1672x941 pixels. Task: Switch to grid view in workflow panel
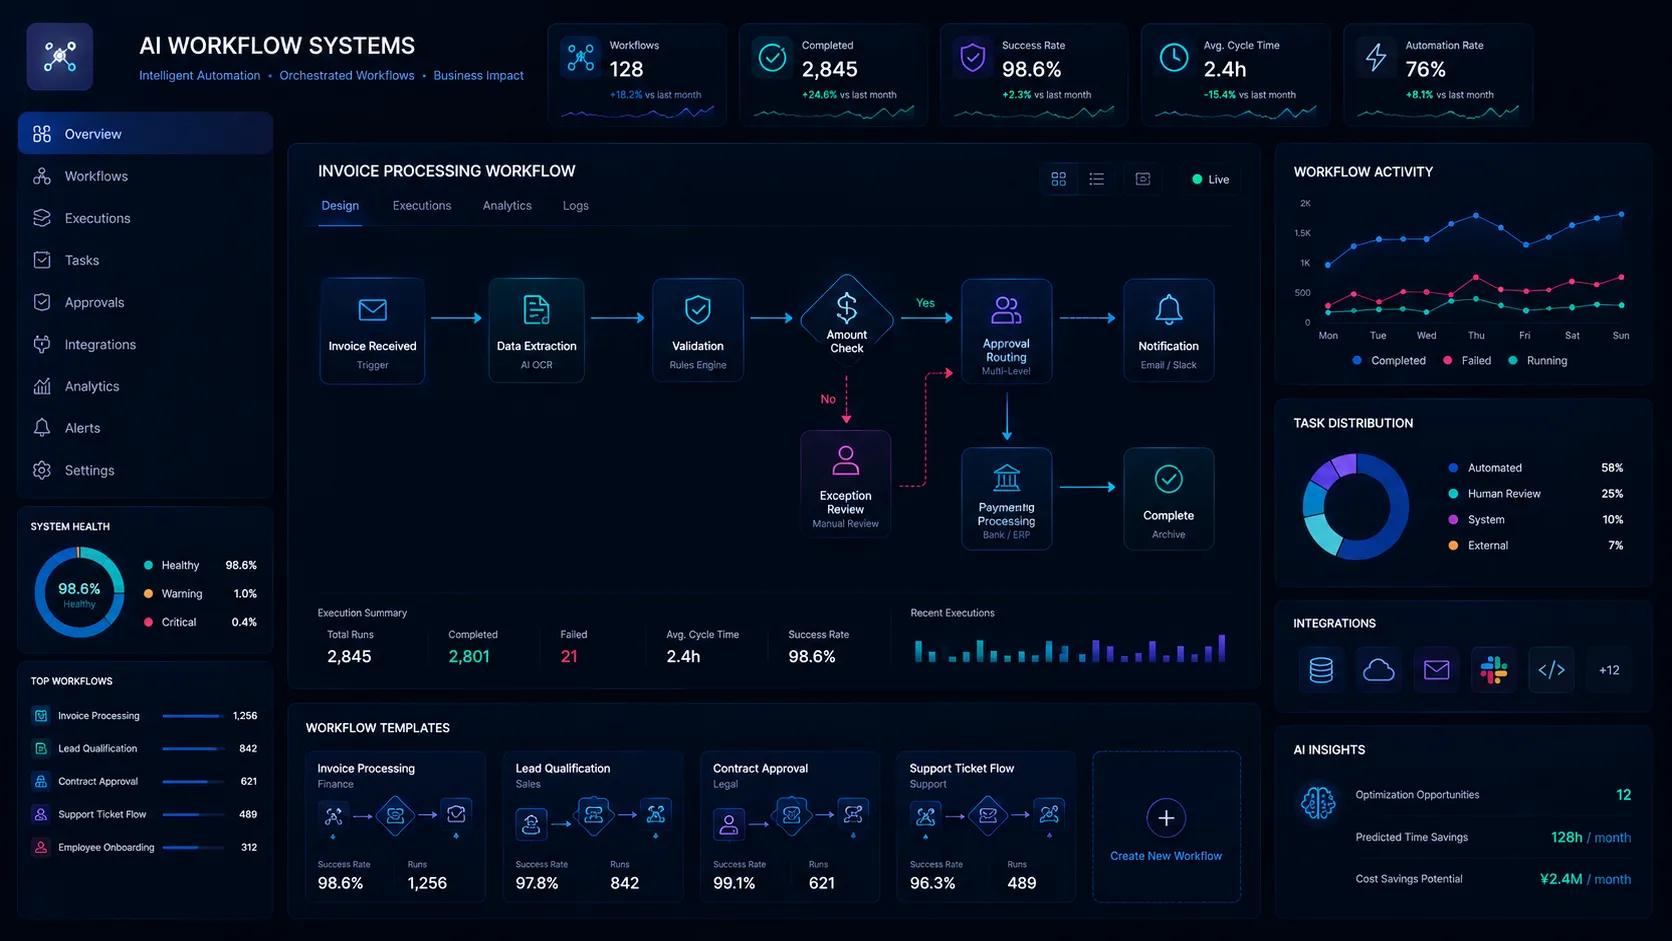pyautogui.click(x=1059, y=179)
